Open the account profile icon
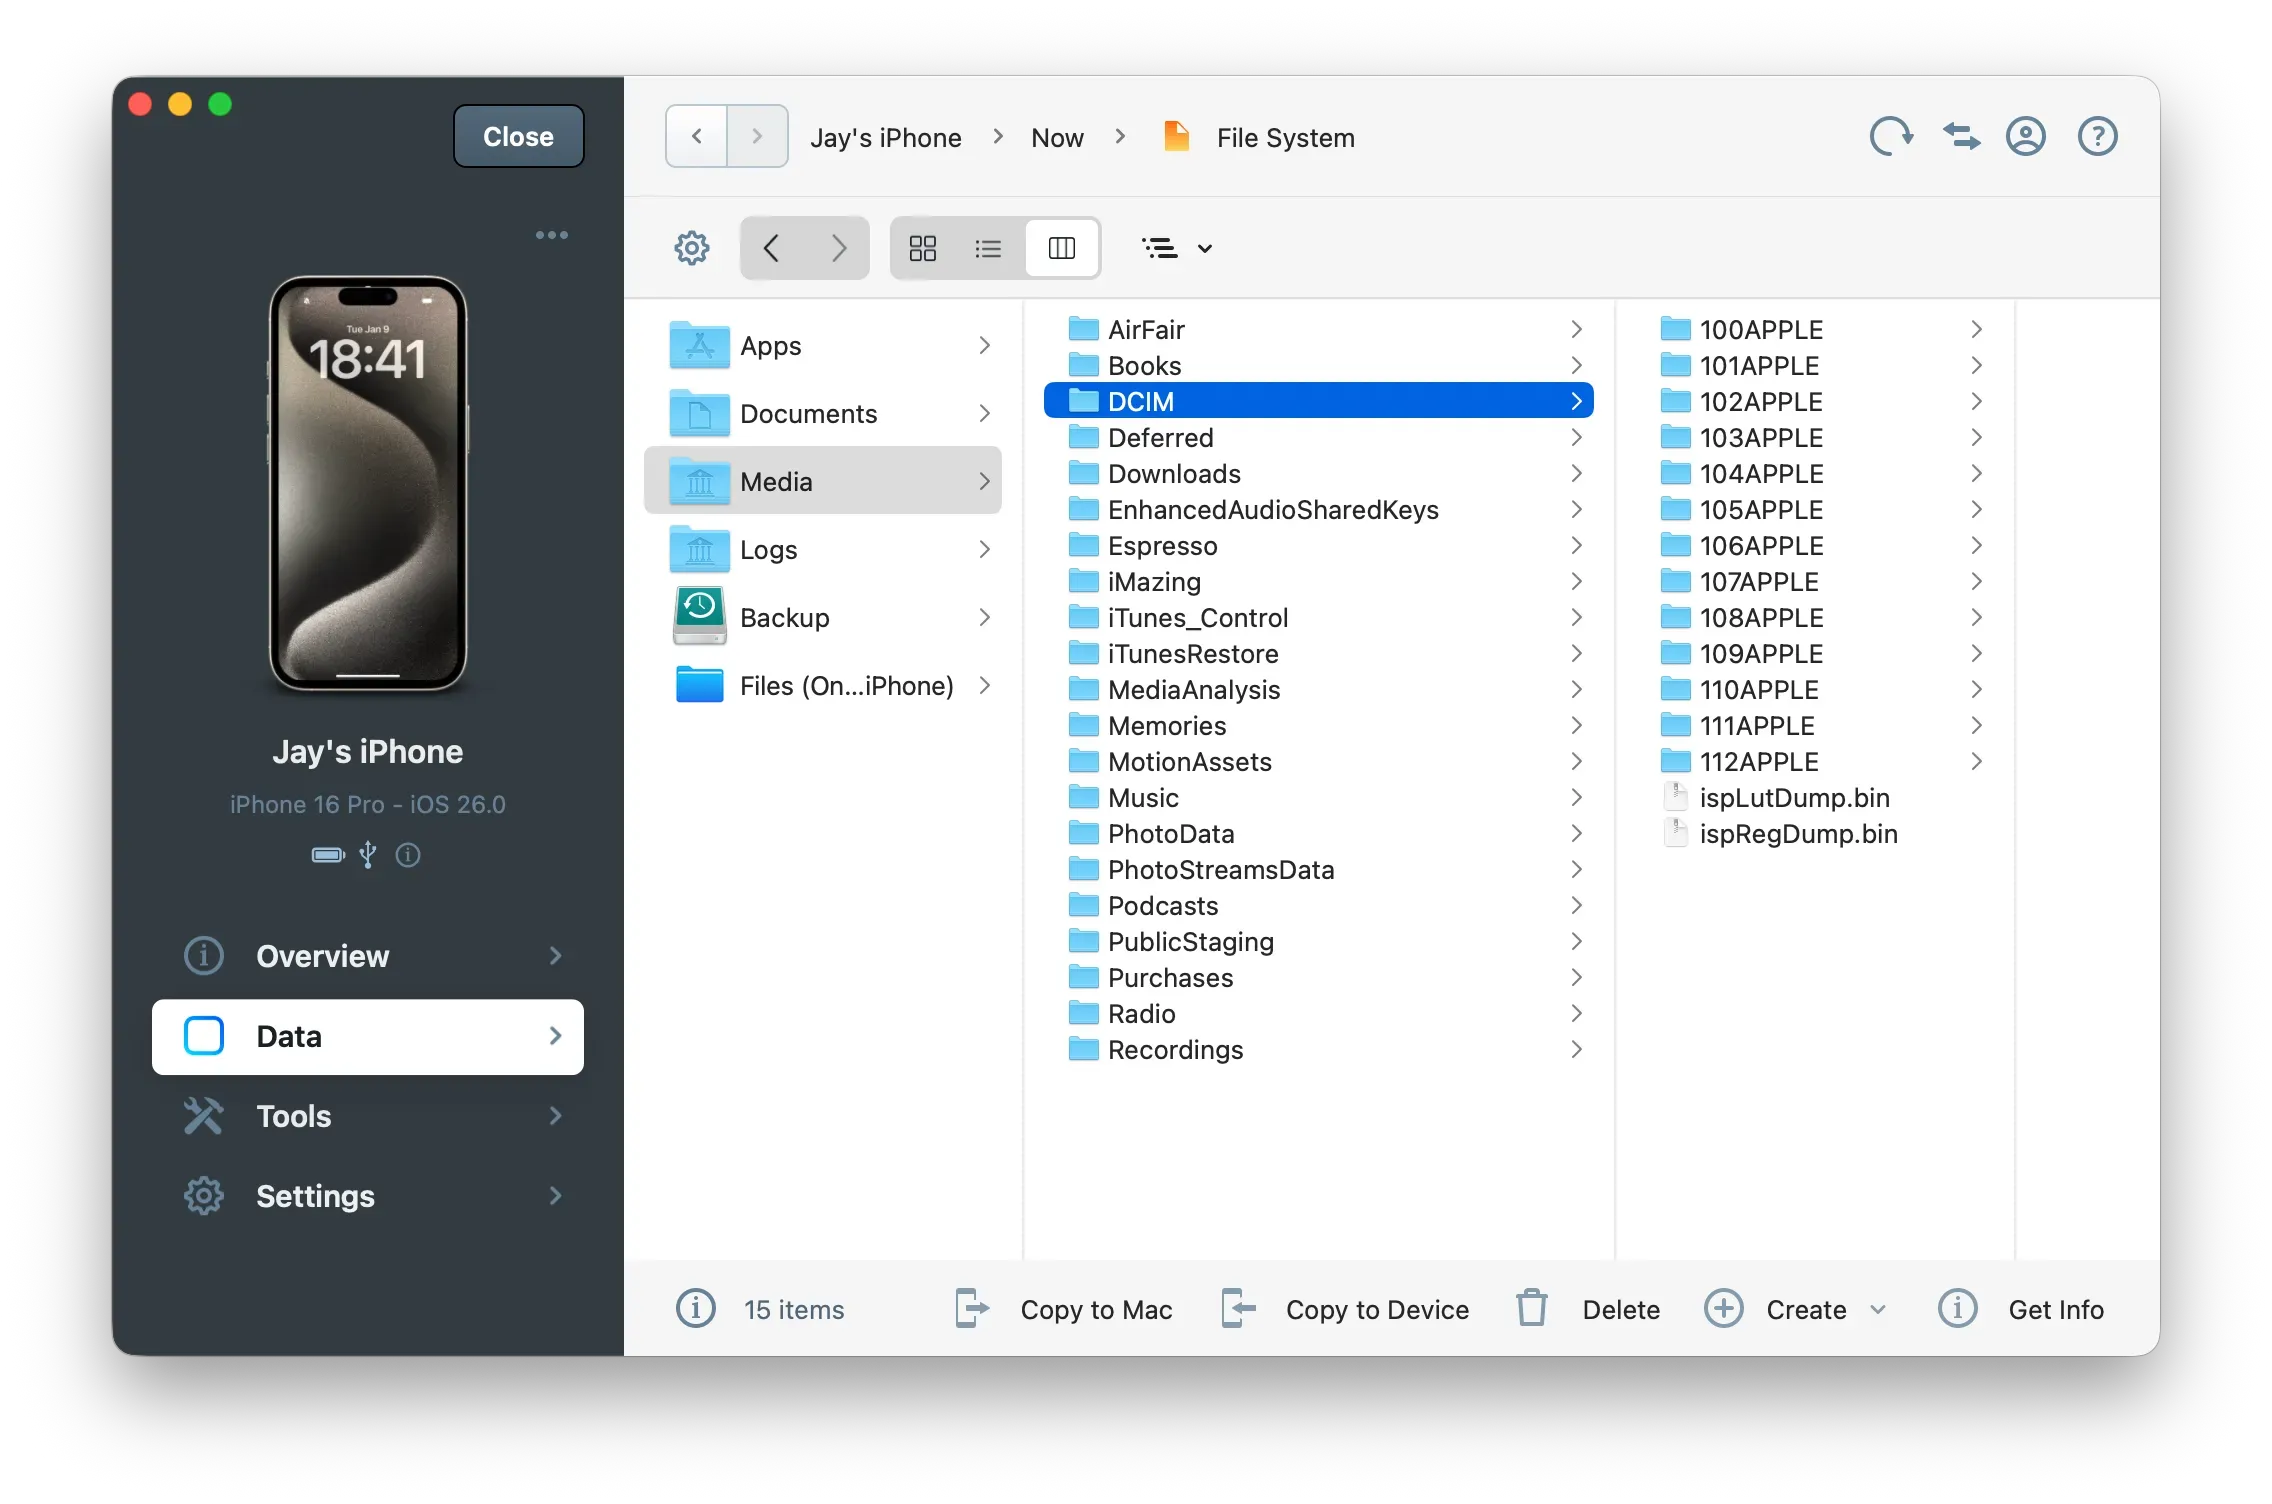 point(2026,136)
